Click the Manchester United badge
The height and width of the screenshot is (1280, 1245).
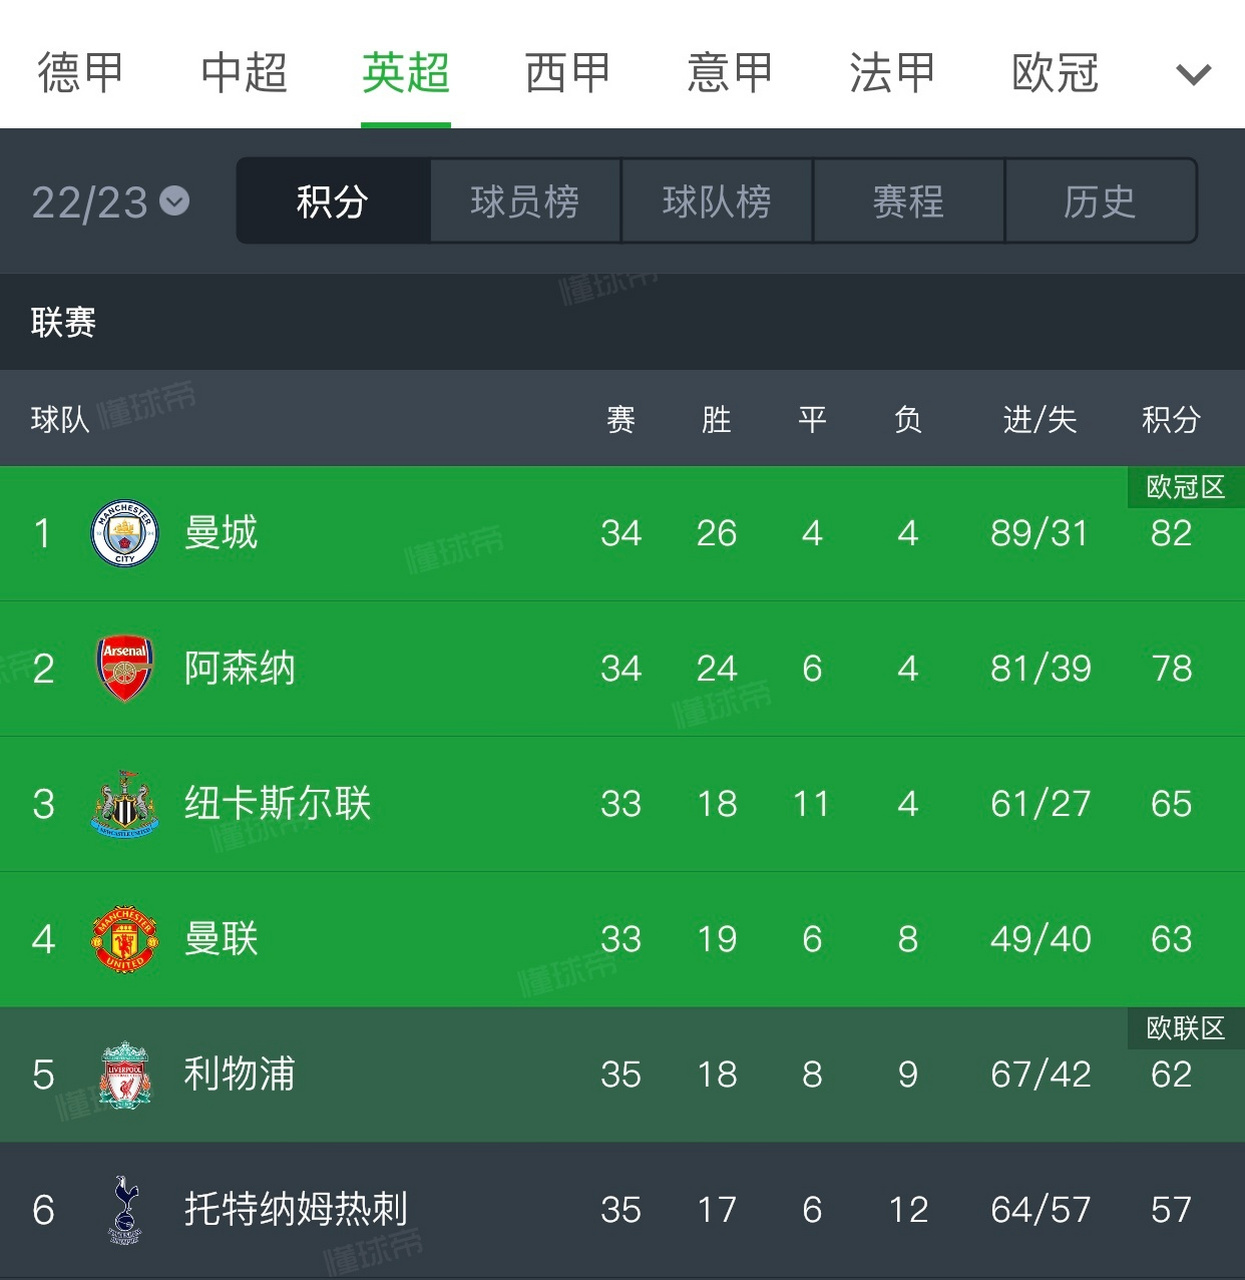[x=124, y=939]
